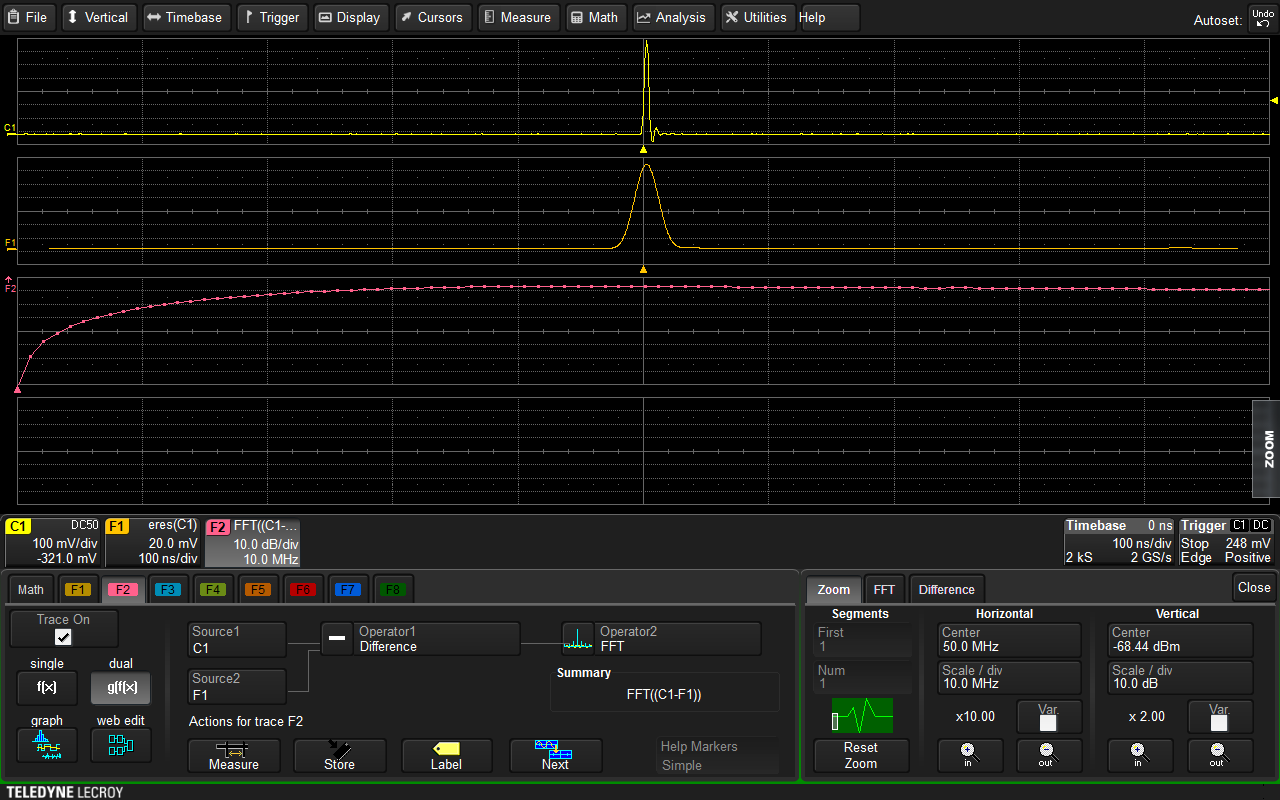Click the Next action for trace F2
1280x800 pixels.
555,756
